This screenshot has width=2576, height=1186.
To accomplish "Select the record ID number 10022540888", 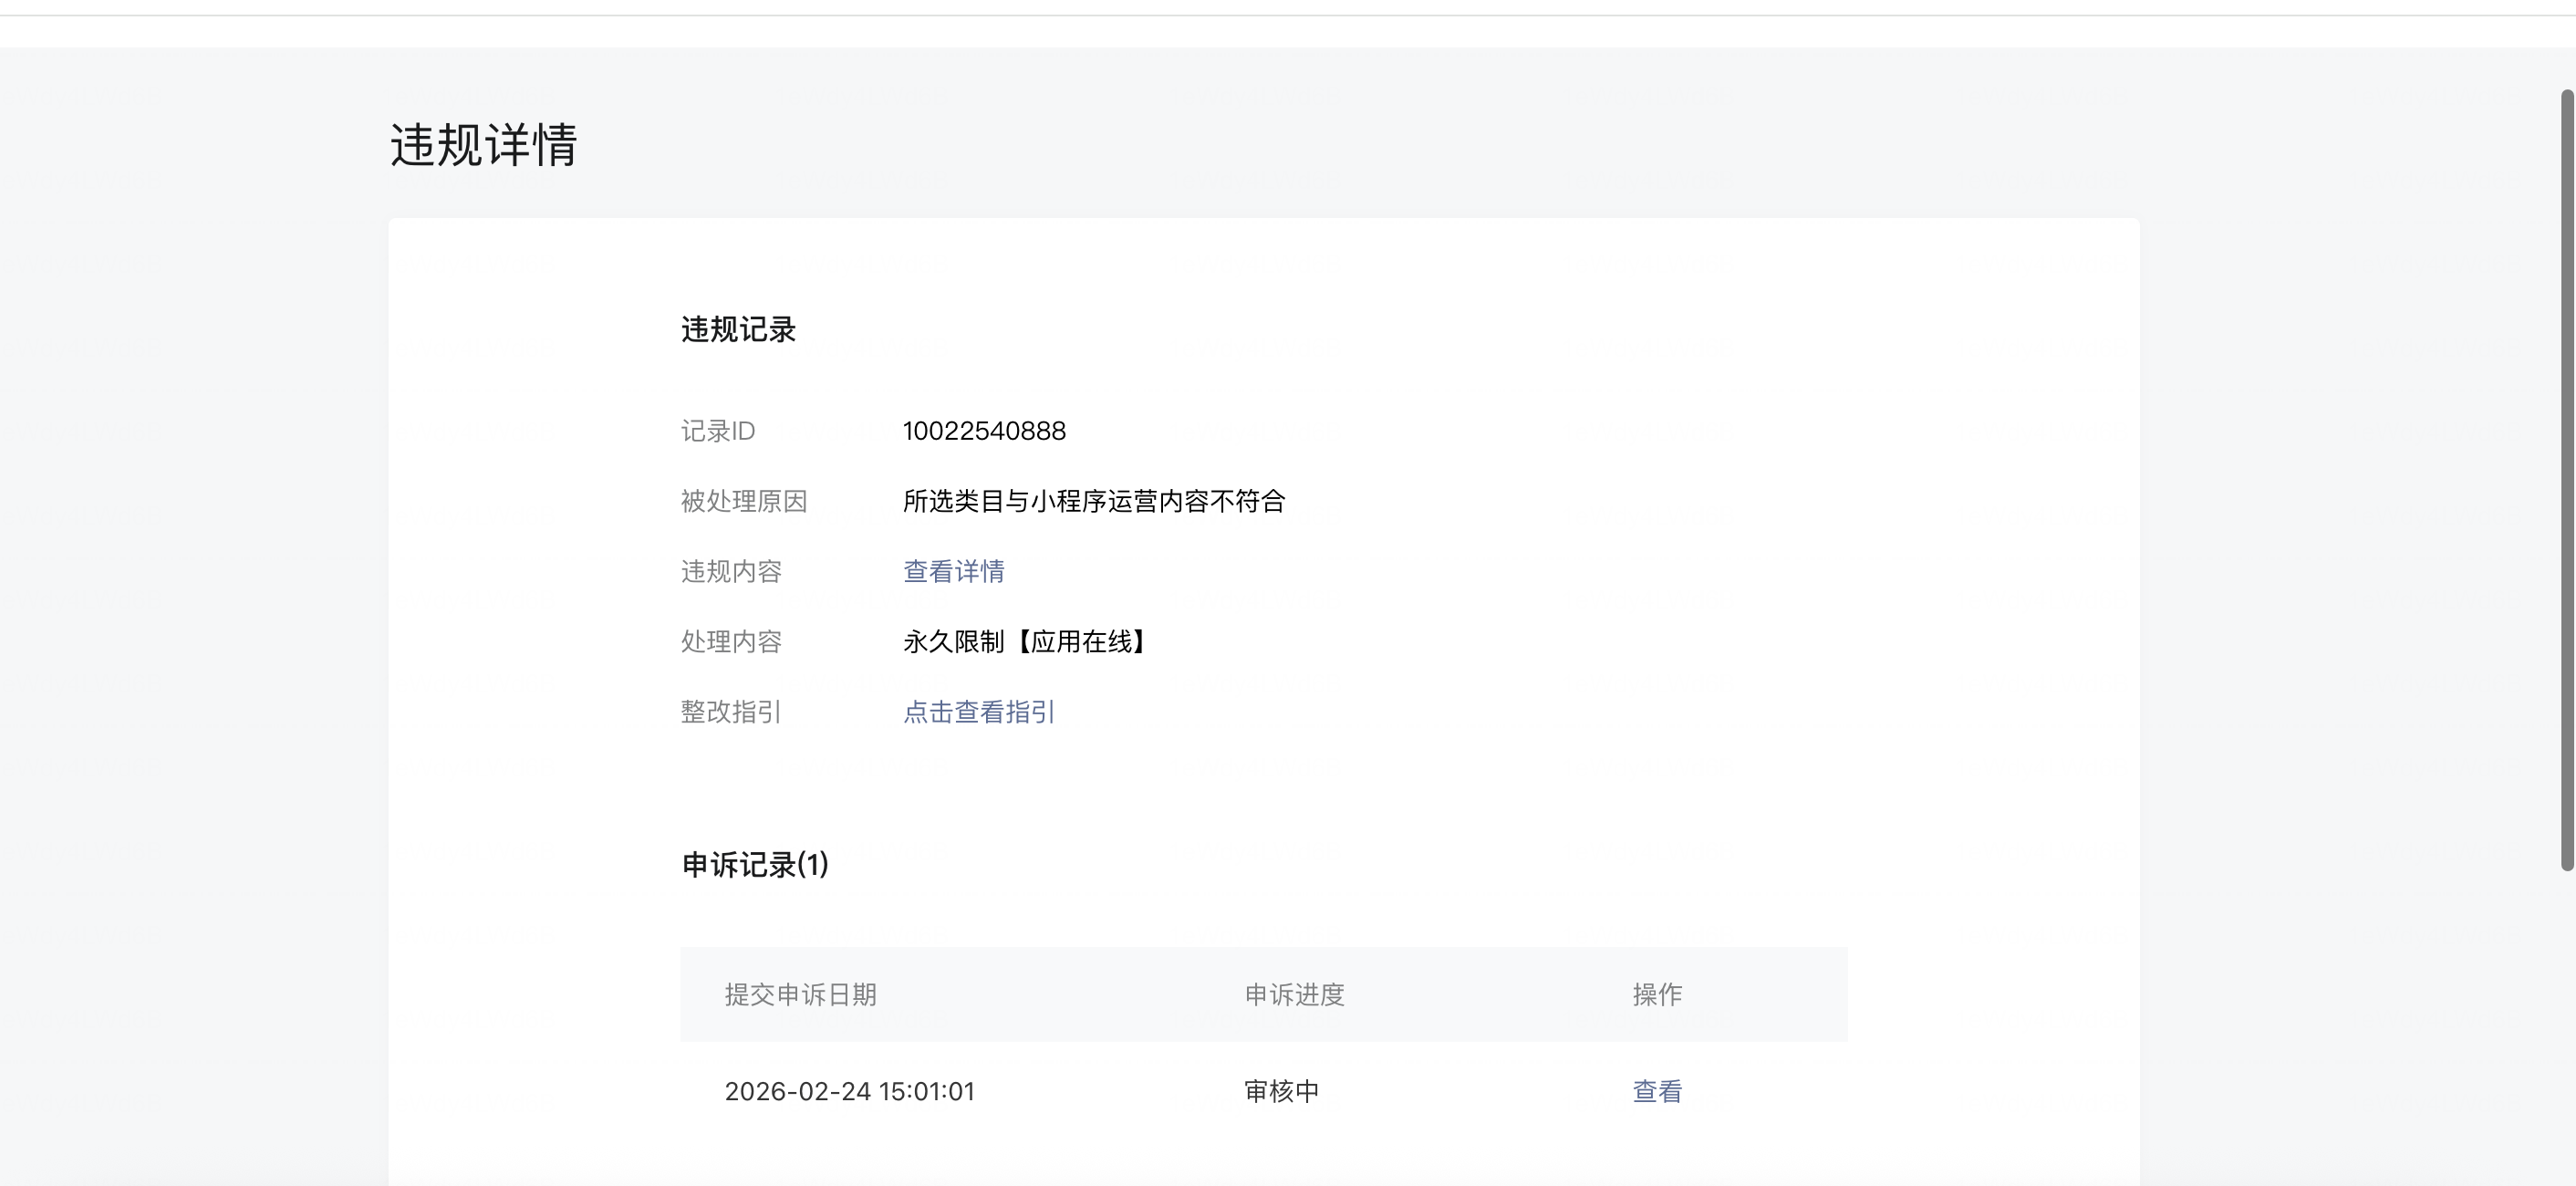I will click(983, 431).
